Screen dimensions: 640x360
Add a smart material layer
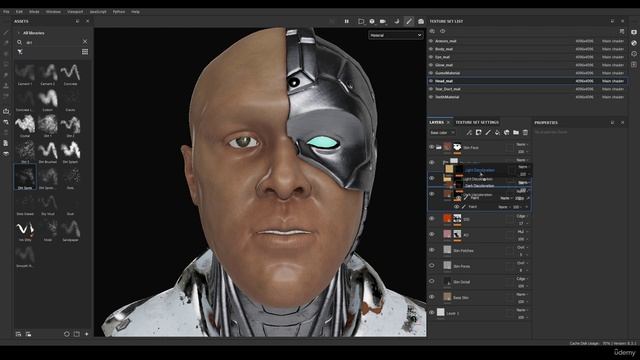point(507,133)
